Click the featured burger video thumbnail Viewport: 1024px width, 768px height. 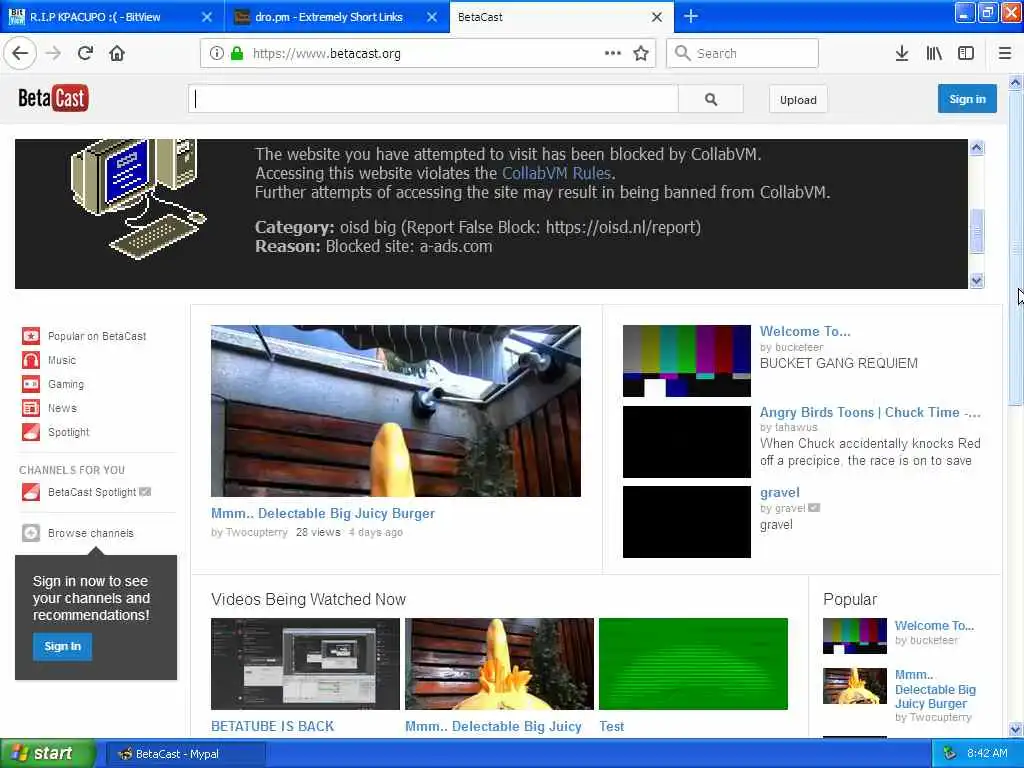pyautogui.click(x=396, y=411)
